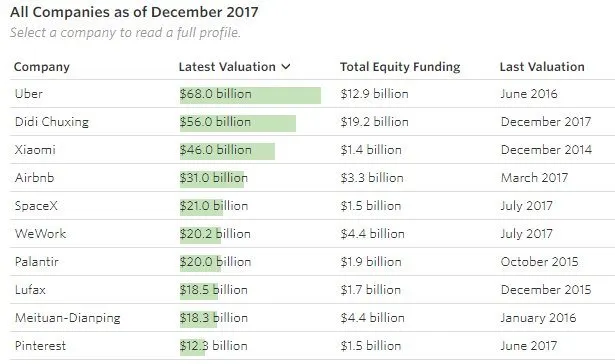Click Airbnb's $3.3 billion funding cell
The width and height of the screenshot is (615, 364).
tap(372, 178)
